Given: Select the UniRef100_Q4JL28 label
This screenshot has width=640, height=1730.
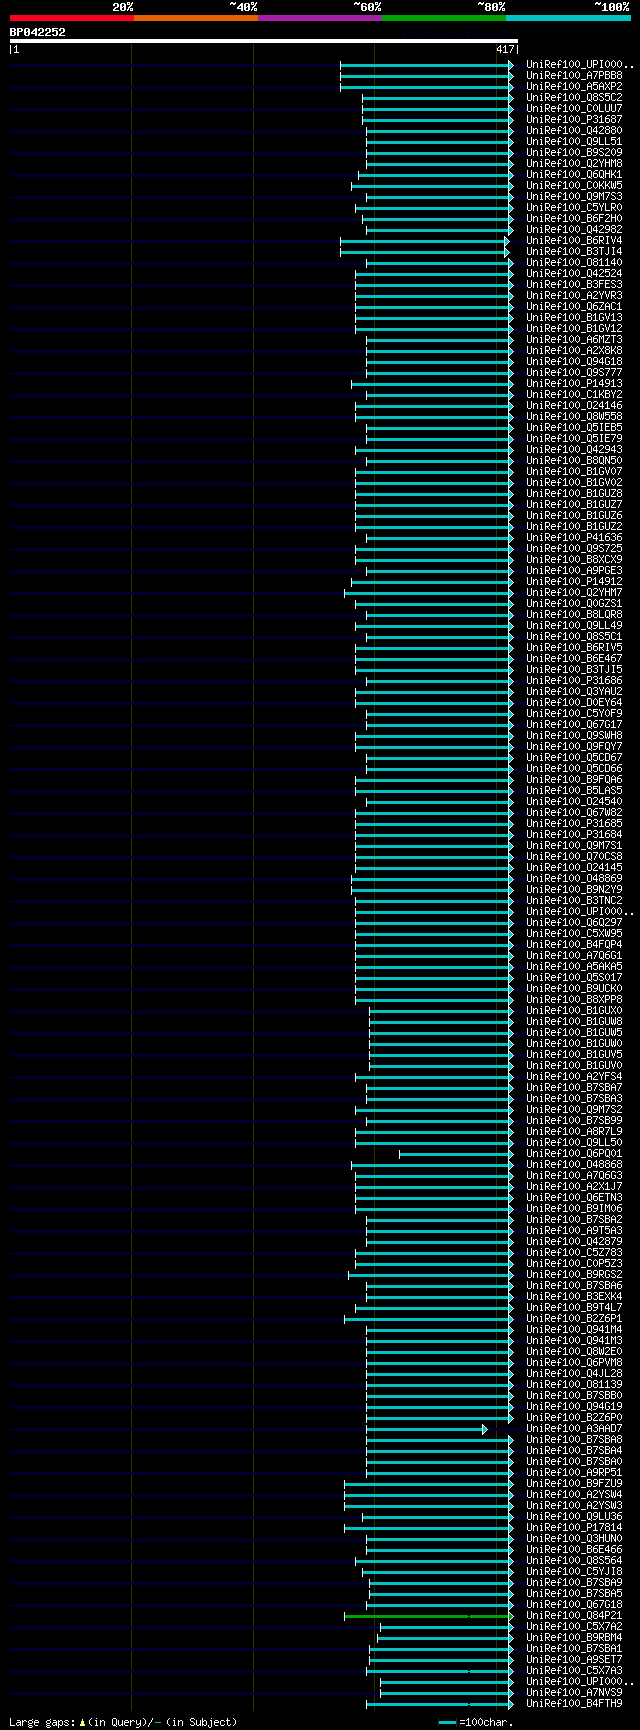Looking at the screenshot, I should tap(574, 1373).
